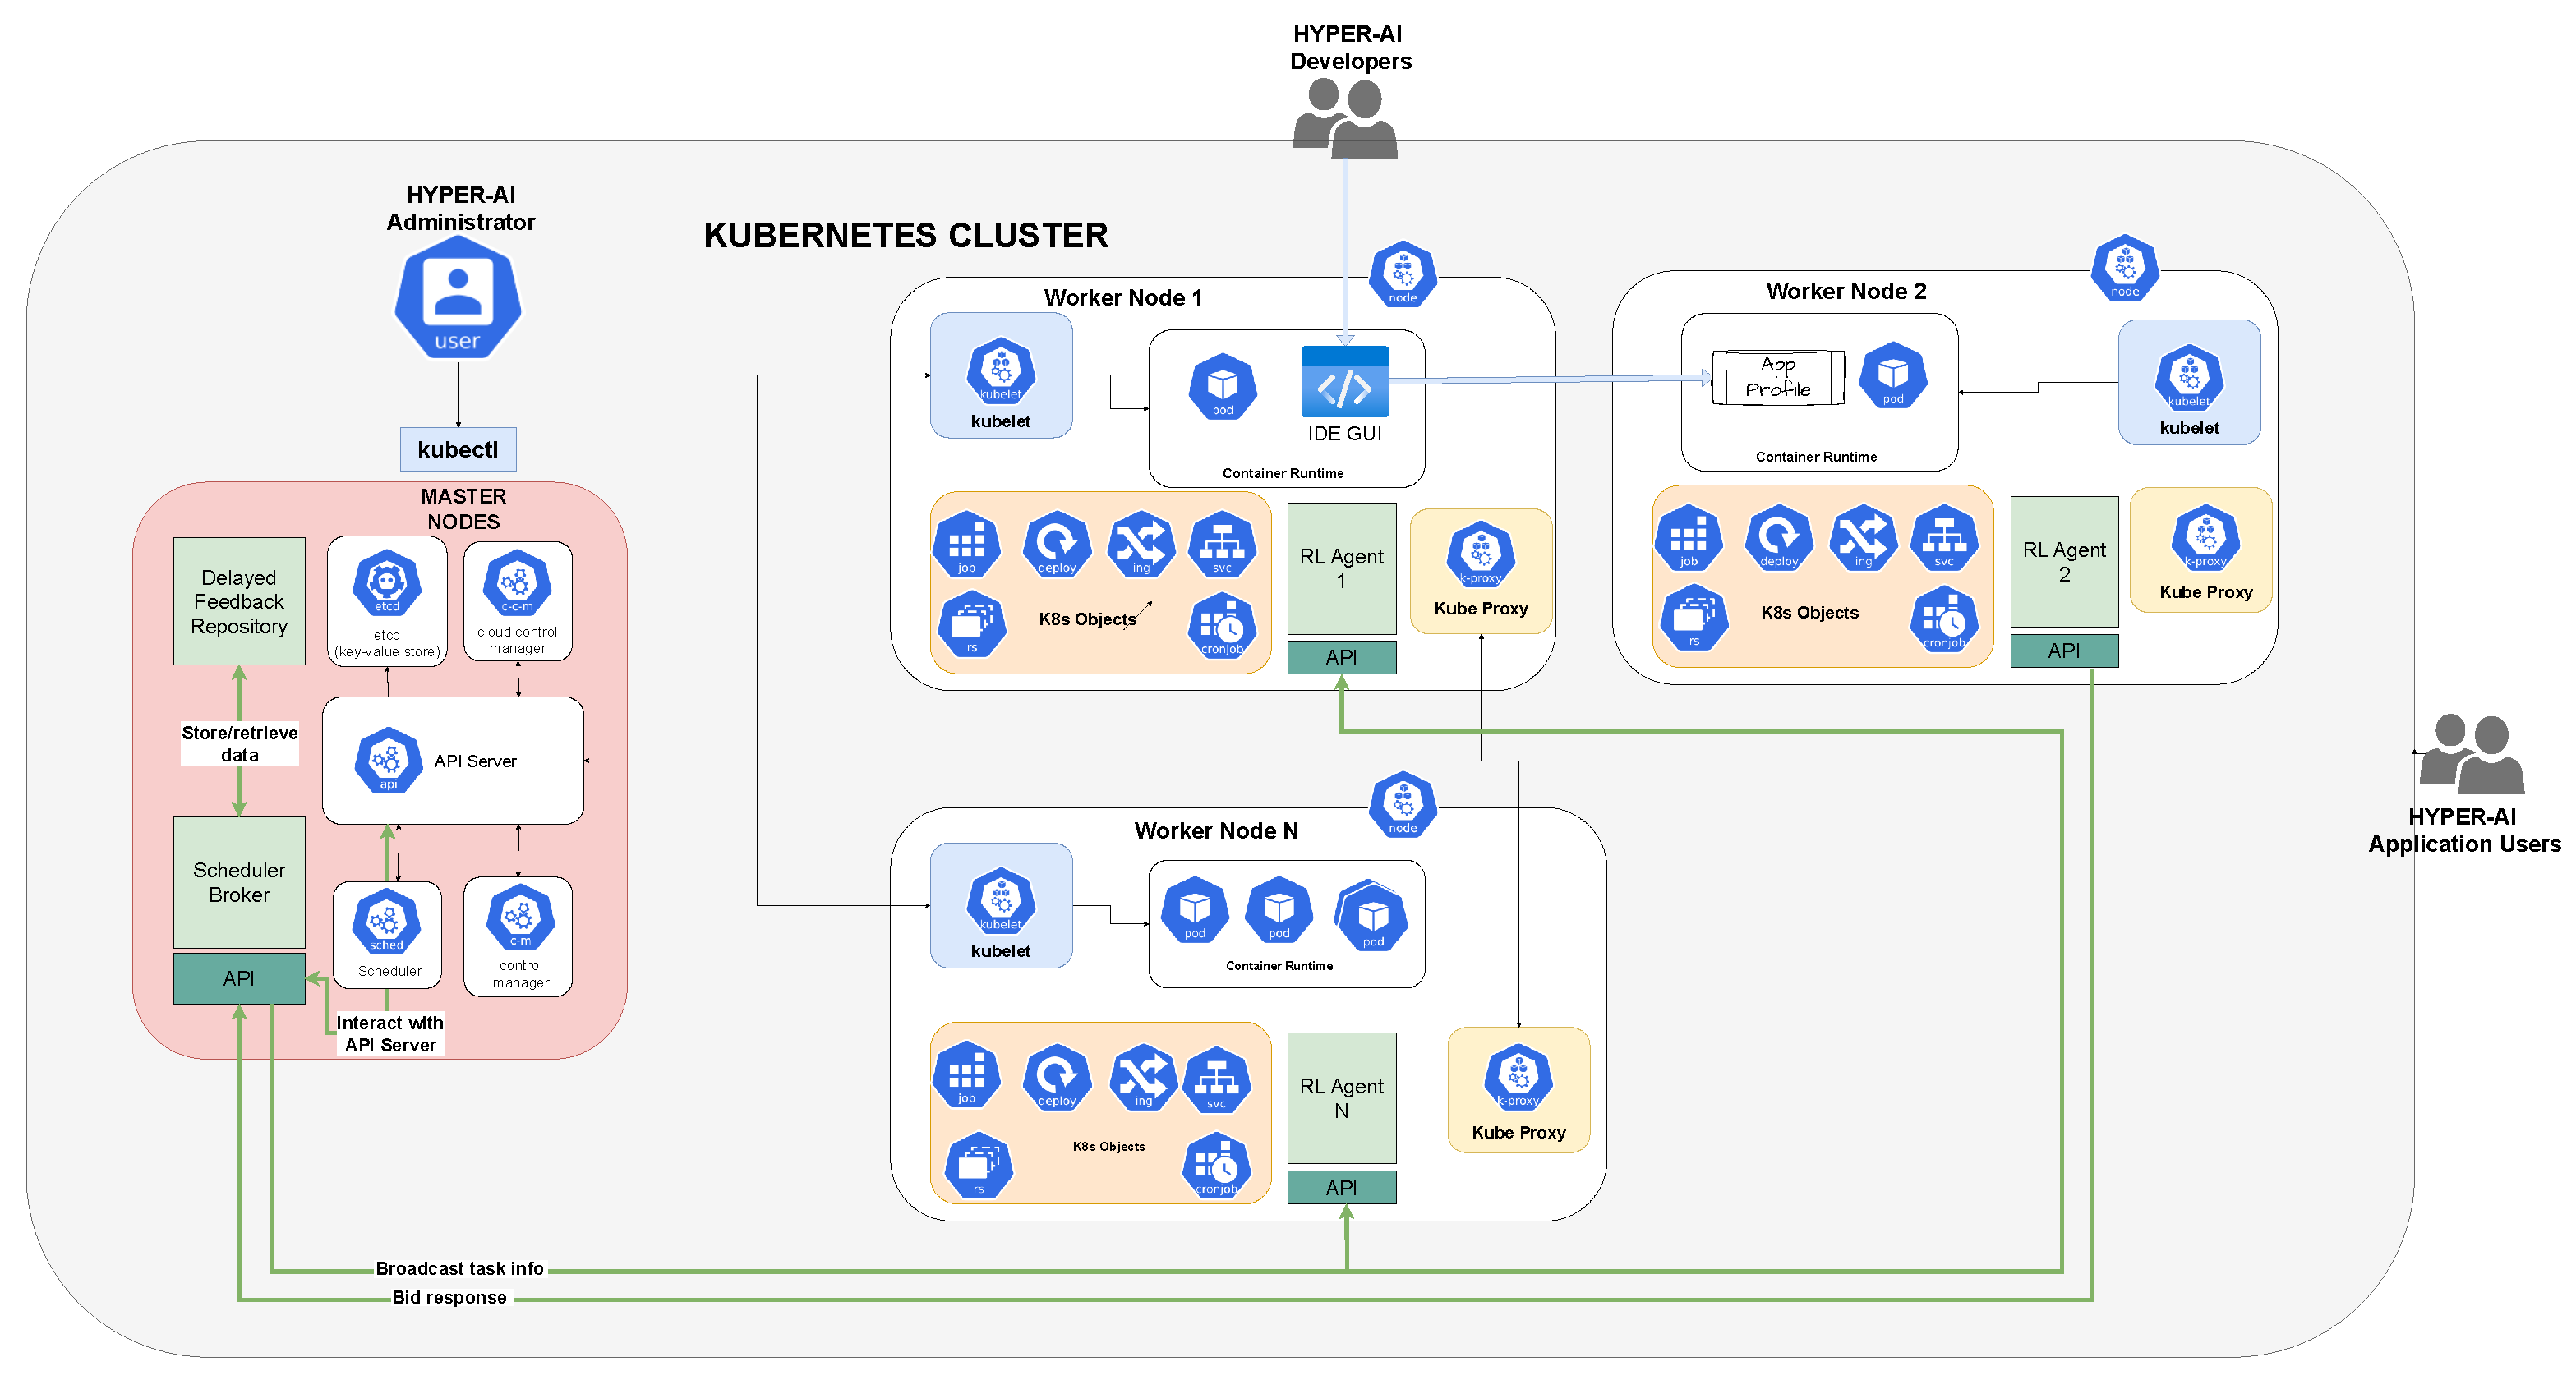Click the kubelet icon in Worker Node N

(1000, 901)
